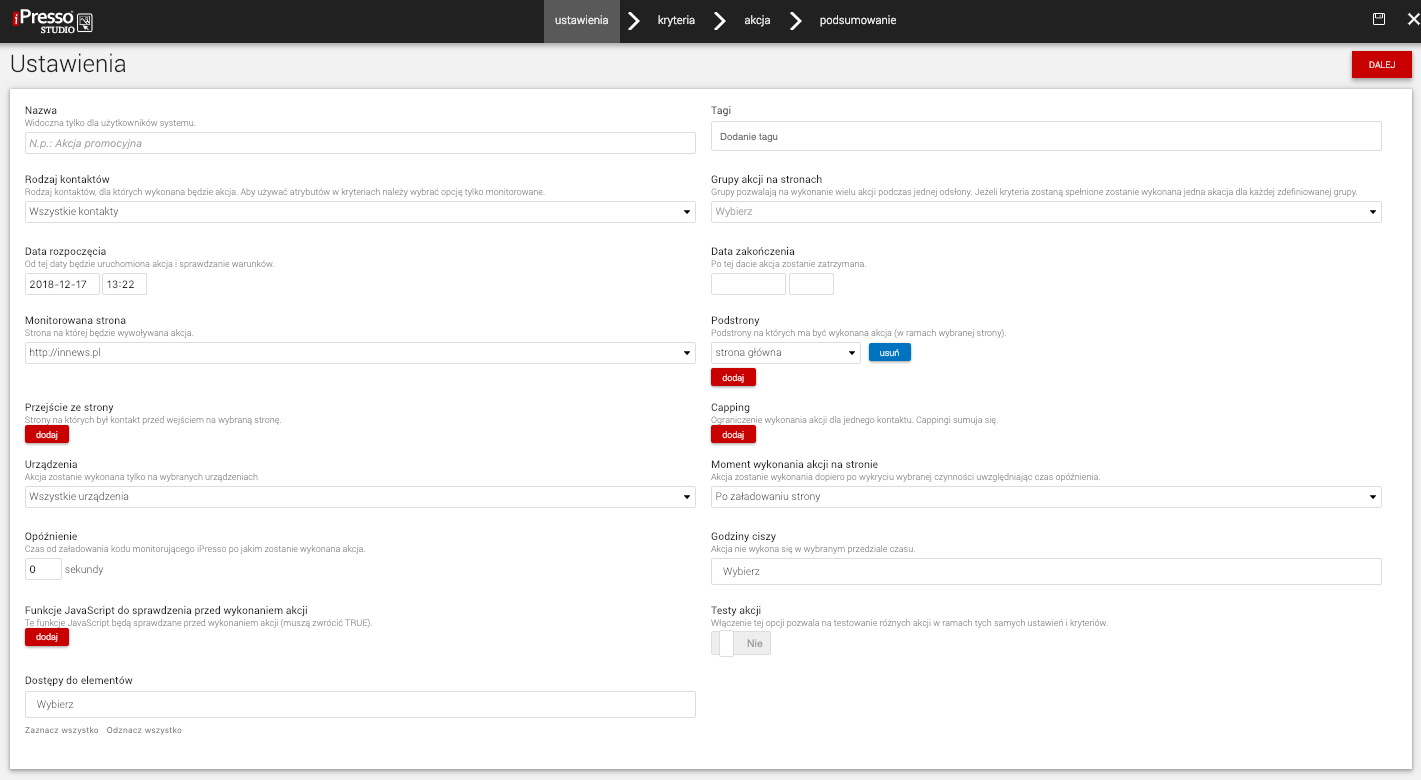This screenshot has height=780, width=1421.
Task: Close the editor with X icon
Action: (1412, 20)
